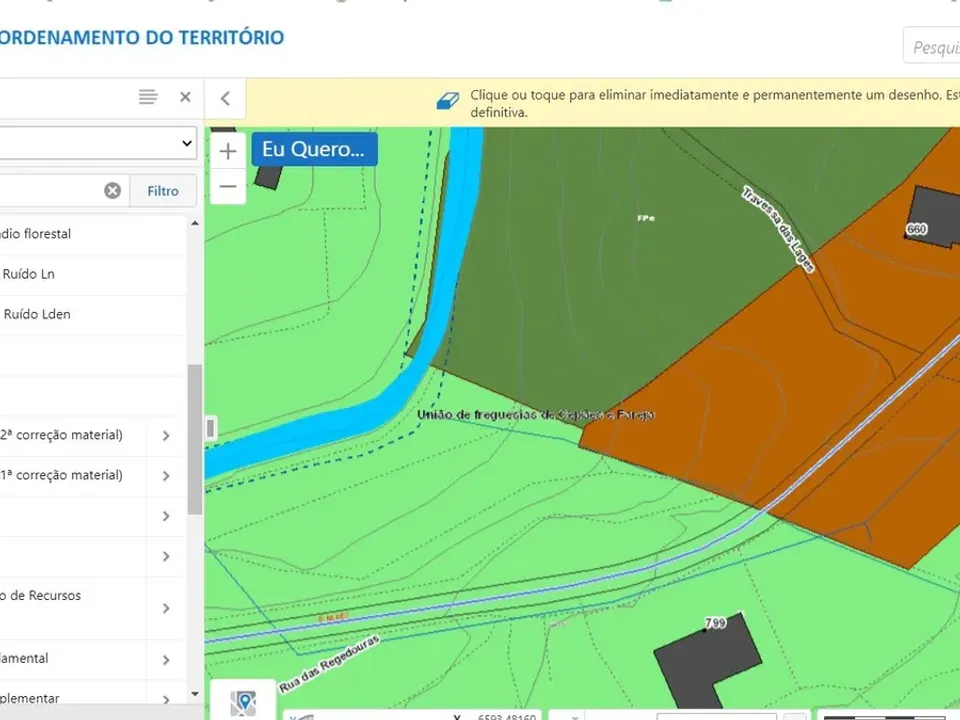960x720 pixels.
Task: Expand the 1ª correção material layer group
Action: tap(166, 476)
